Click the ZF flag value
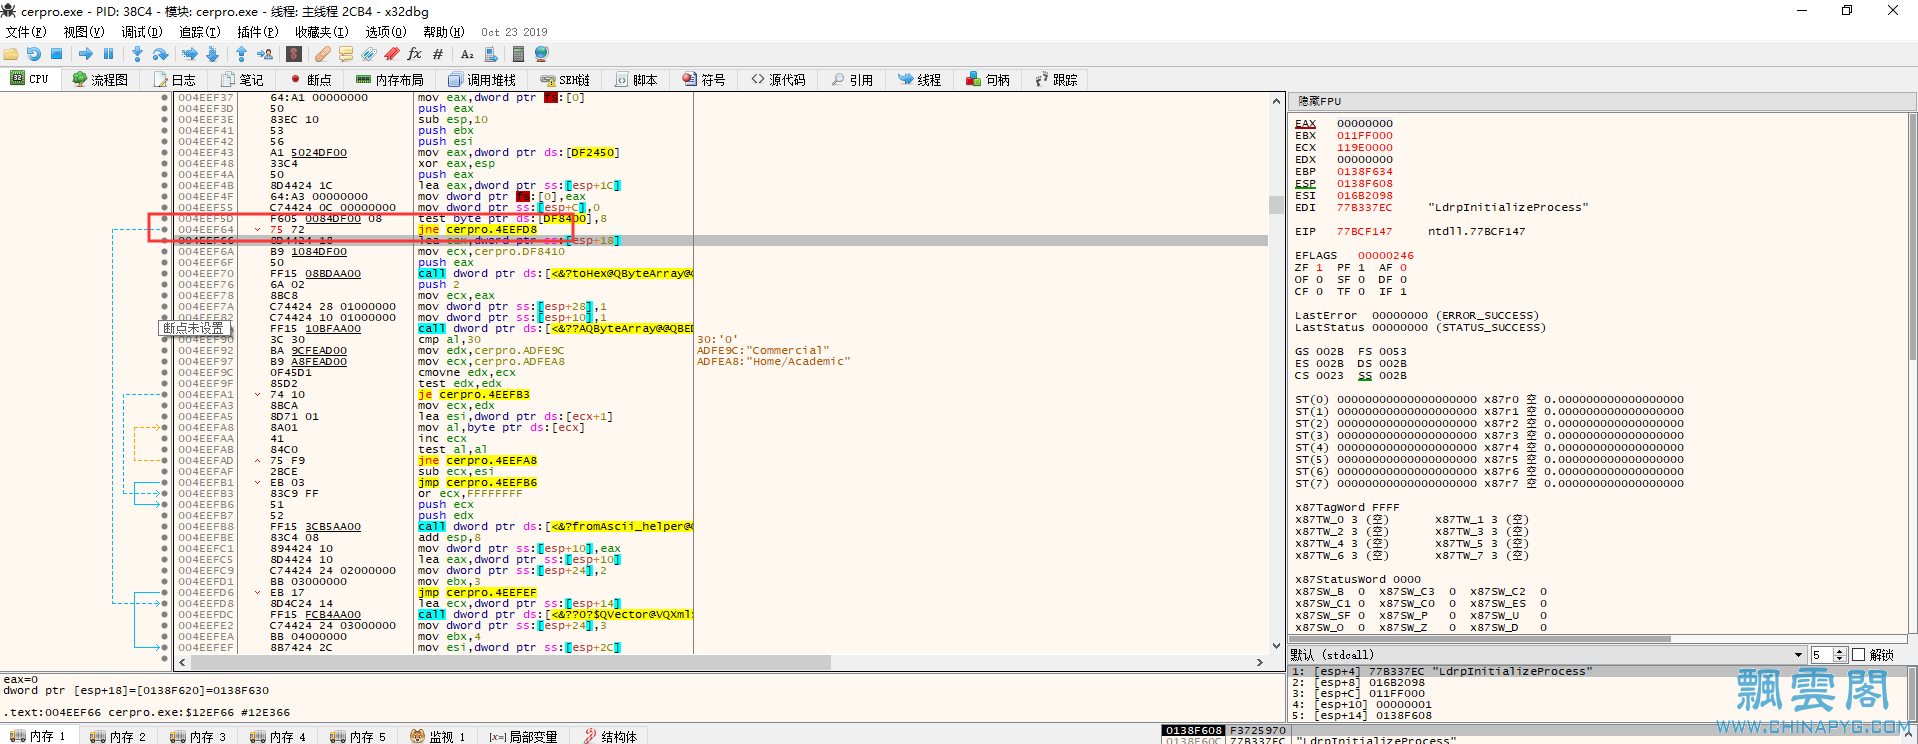 [1319, 268]
